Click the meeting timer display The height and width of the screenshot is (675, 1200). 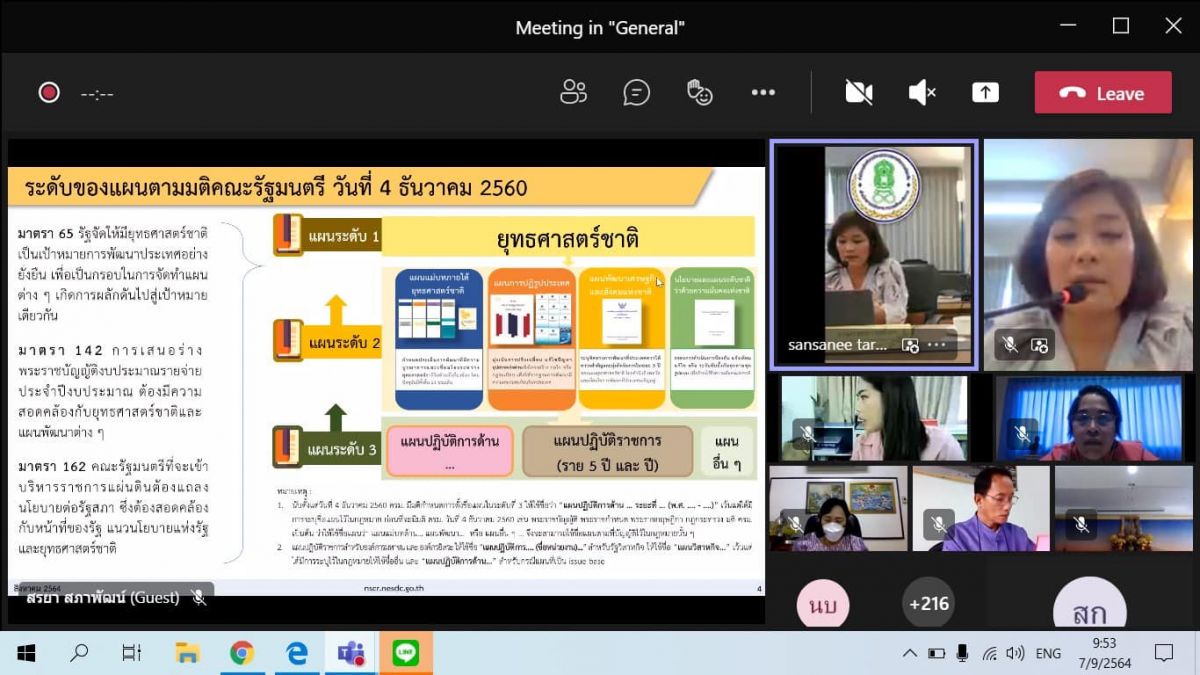pos(97,94)
